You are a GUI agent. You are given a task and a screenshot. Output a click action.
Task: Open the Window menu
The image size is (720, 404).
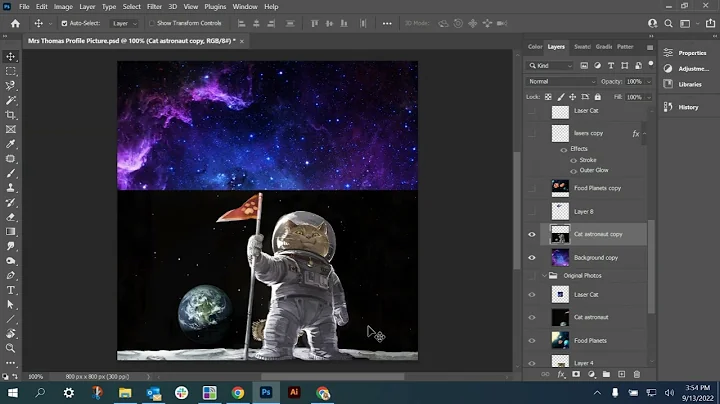point(245,7)
